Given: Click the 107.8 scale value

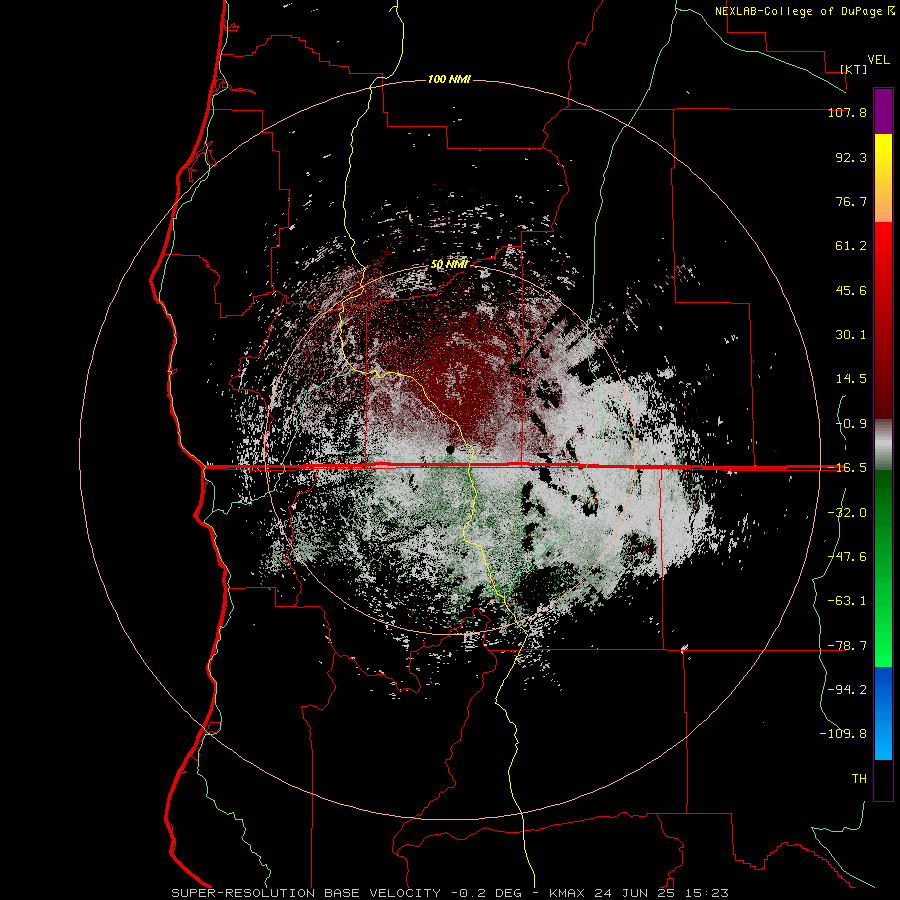Looking at the screenshot, I should pyautogui.click(x=847, y=112).
